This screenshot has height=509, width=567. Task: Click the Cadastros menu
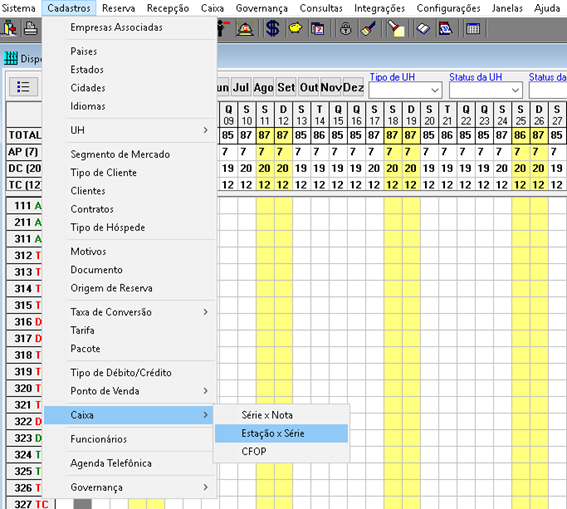pos(69,8)
